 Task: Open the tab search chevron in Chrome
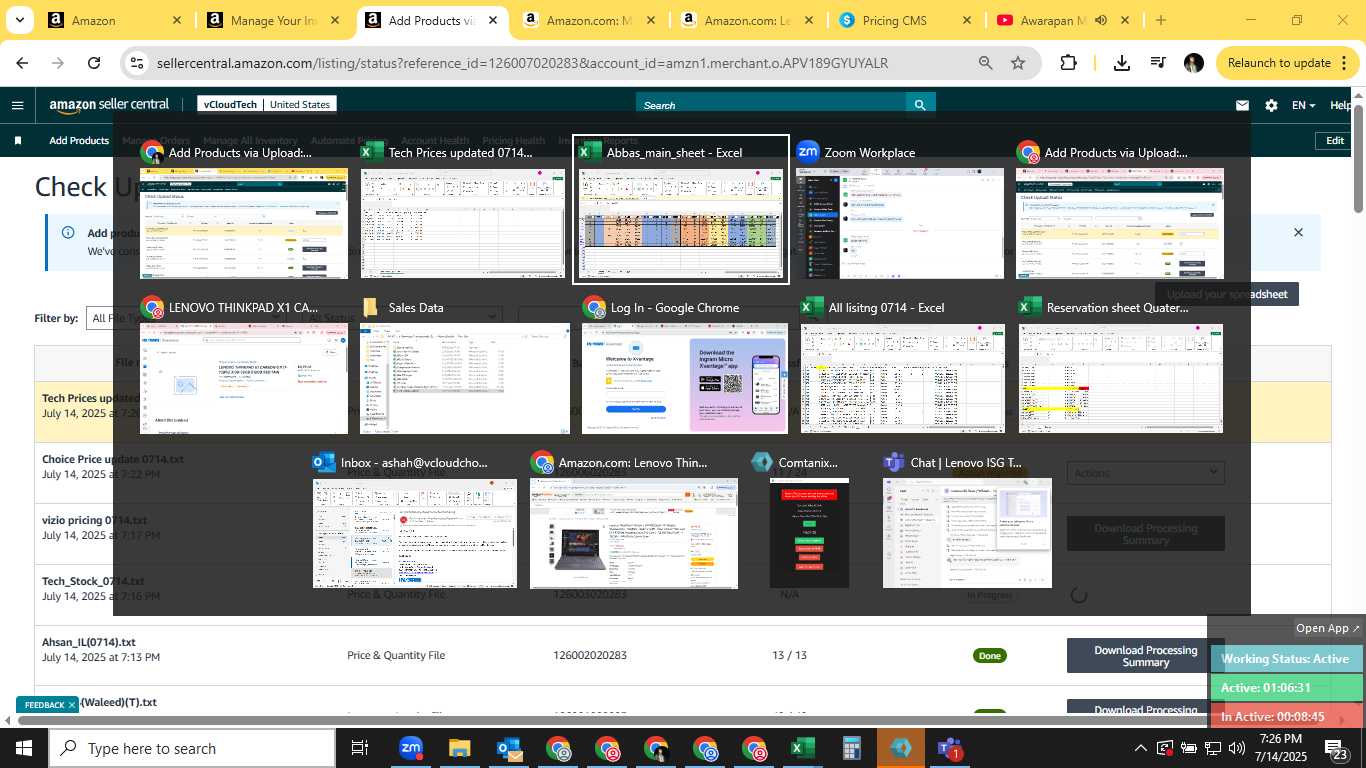[x=21, y=20]
